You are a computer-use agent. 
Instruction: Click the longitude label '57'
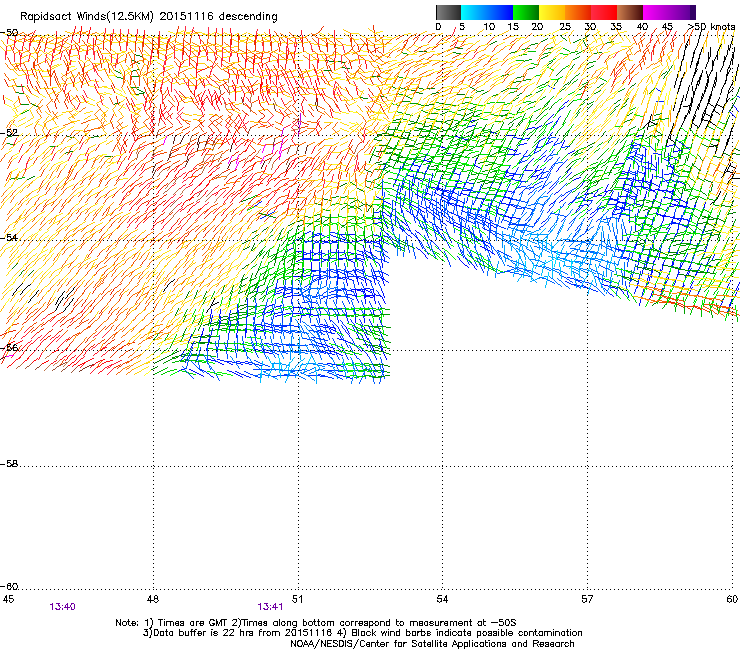[587, 599]
